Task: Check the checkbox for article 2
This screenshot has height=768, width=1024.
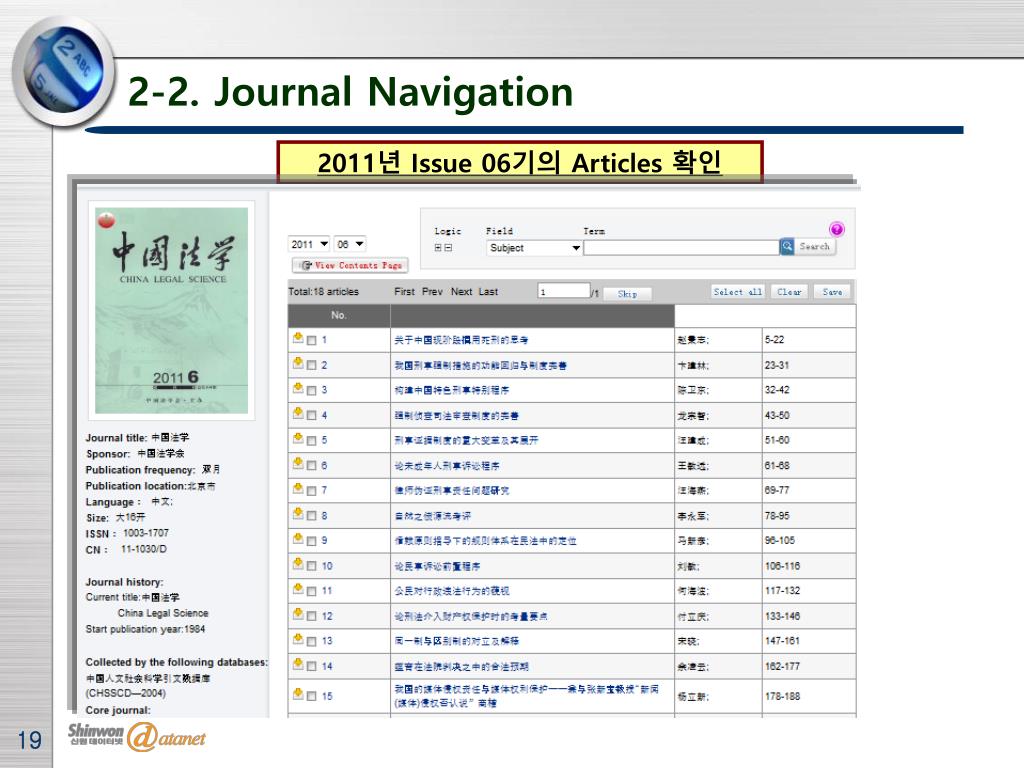Action: tap(311, 366)
